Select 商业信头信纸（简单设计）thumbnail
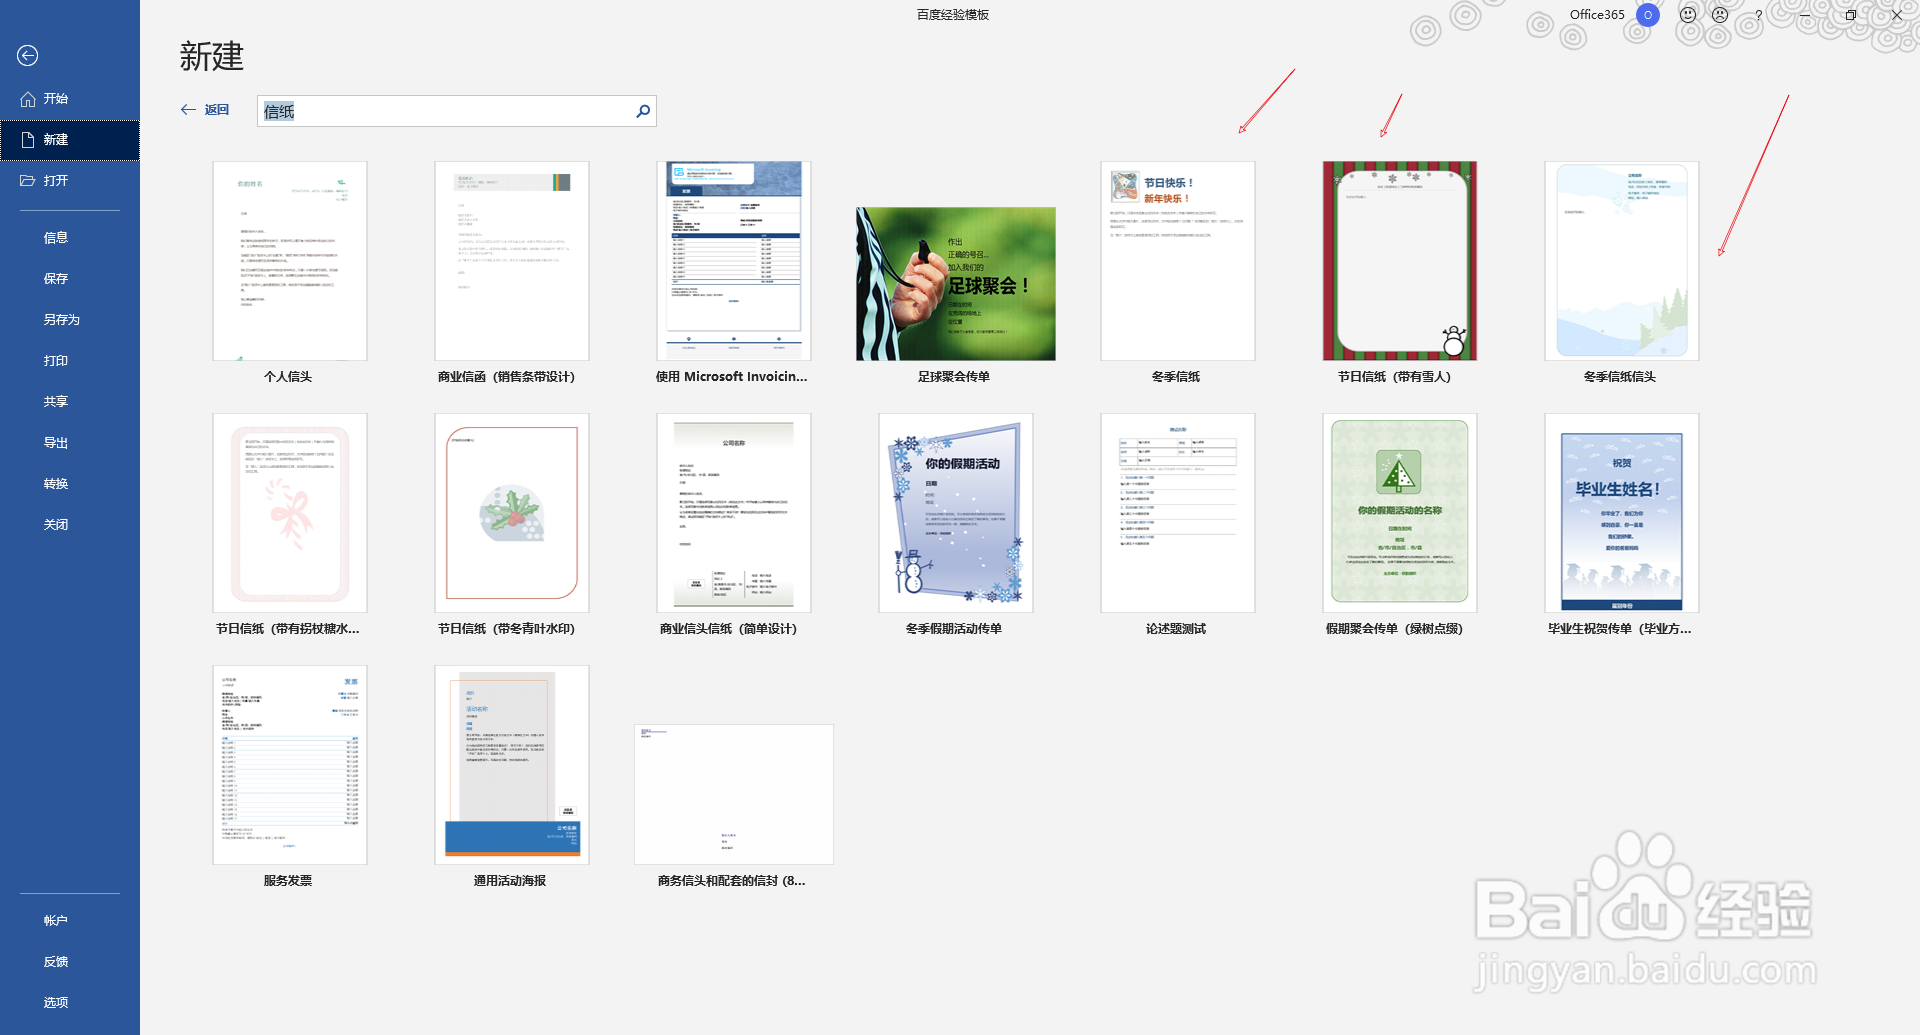The image size is (1920, 1035). 734,513
